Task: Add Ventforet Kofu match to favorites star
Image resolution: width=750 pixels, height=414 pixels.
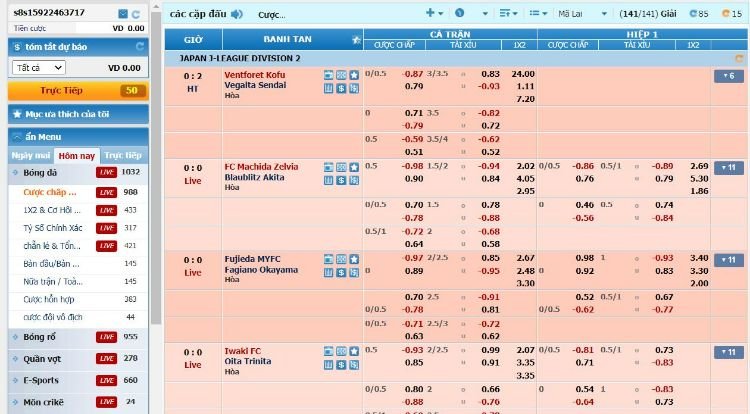Action: click(x=354, y=75)
